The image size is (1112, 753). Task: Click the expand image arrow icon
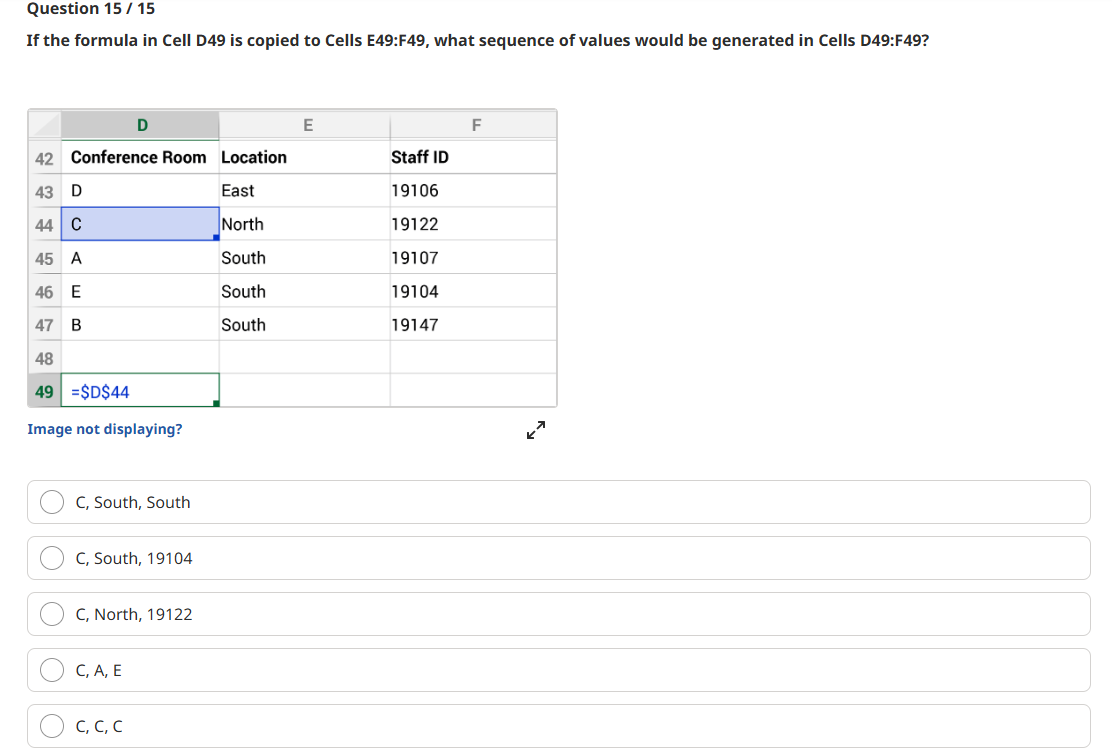(535, 429)
